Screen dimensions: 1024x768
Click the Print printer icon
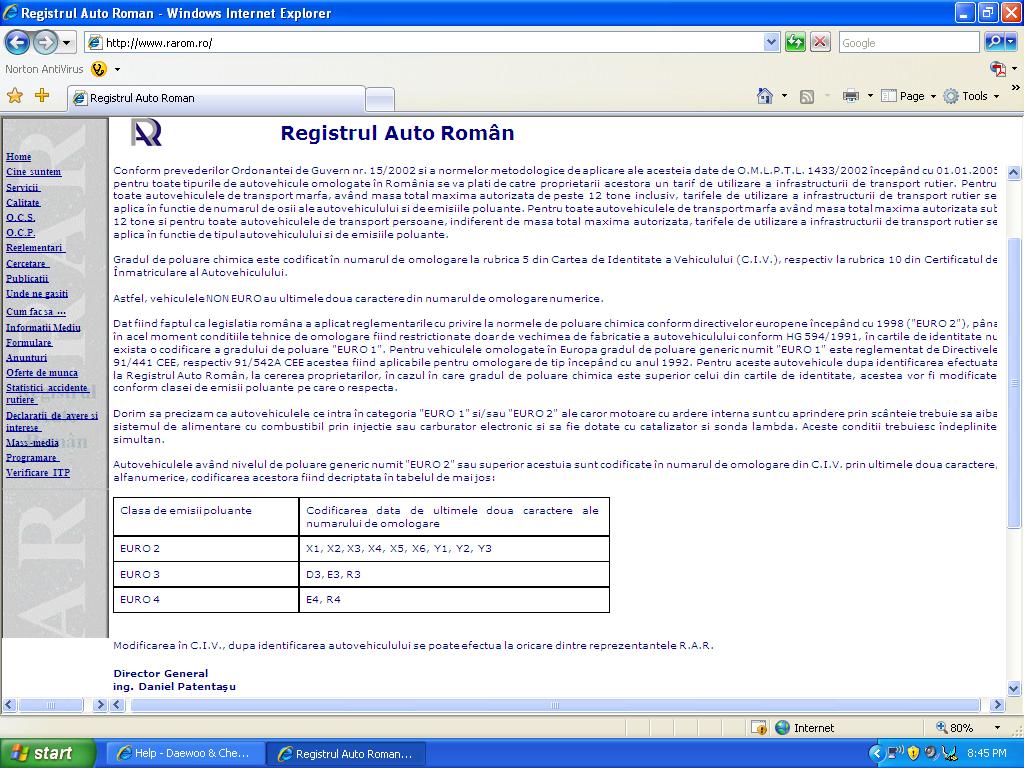[x=850, y=96]
